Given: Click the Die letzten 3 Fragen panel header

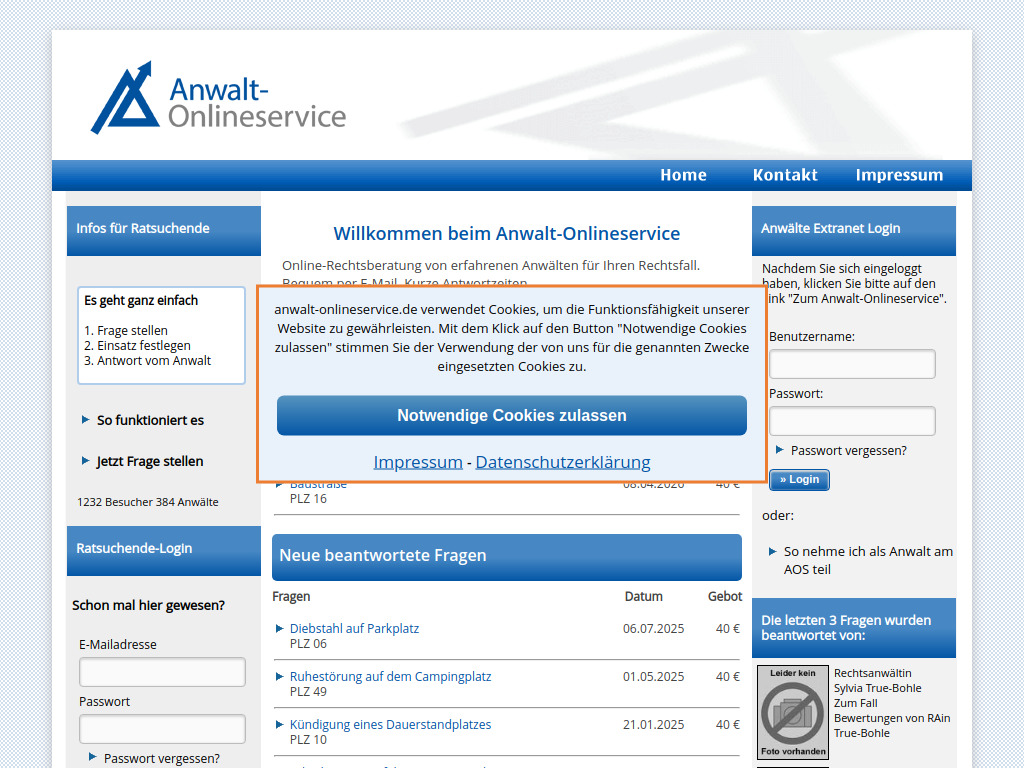Looking at the screenshot, I should [854, 628].
